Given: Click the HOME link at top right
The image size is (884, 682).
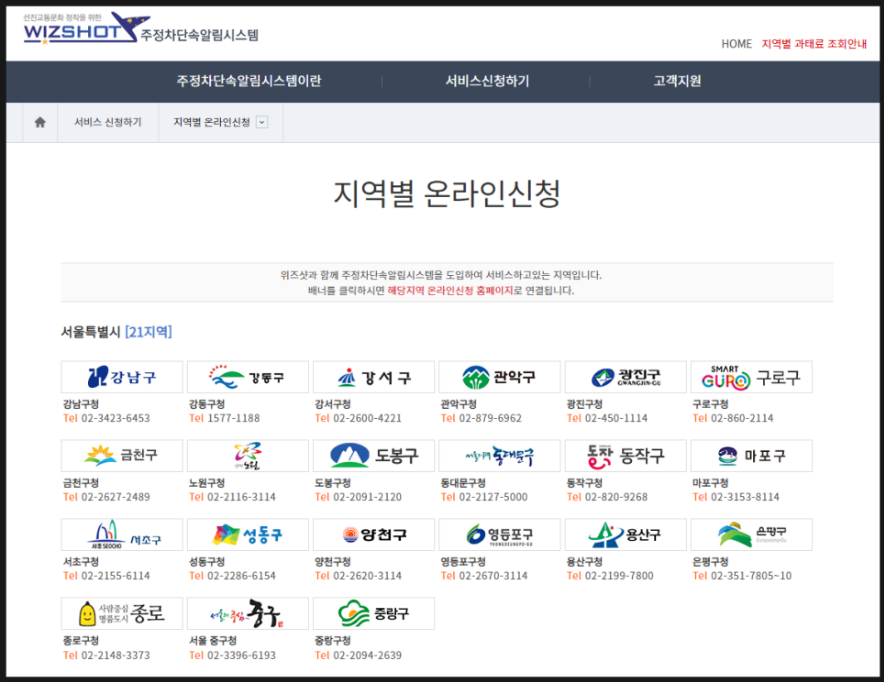Looking at the screenshot, I should [x=736, y=44].
